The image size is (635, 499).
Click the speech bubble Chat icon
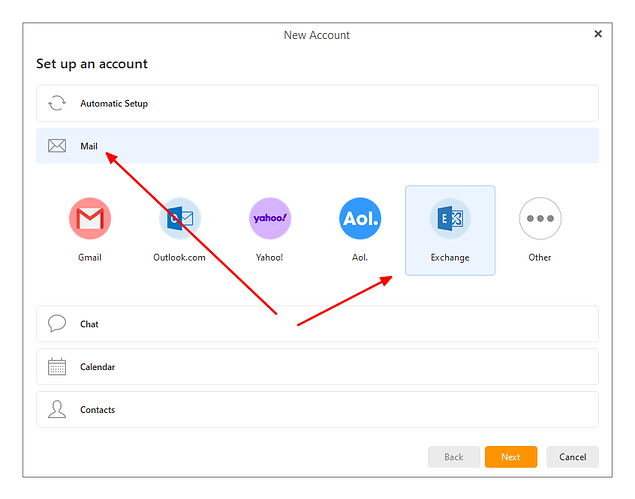57,324
